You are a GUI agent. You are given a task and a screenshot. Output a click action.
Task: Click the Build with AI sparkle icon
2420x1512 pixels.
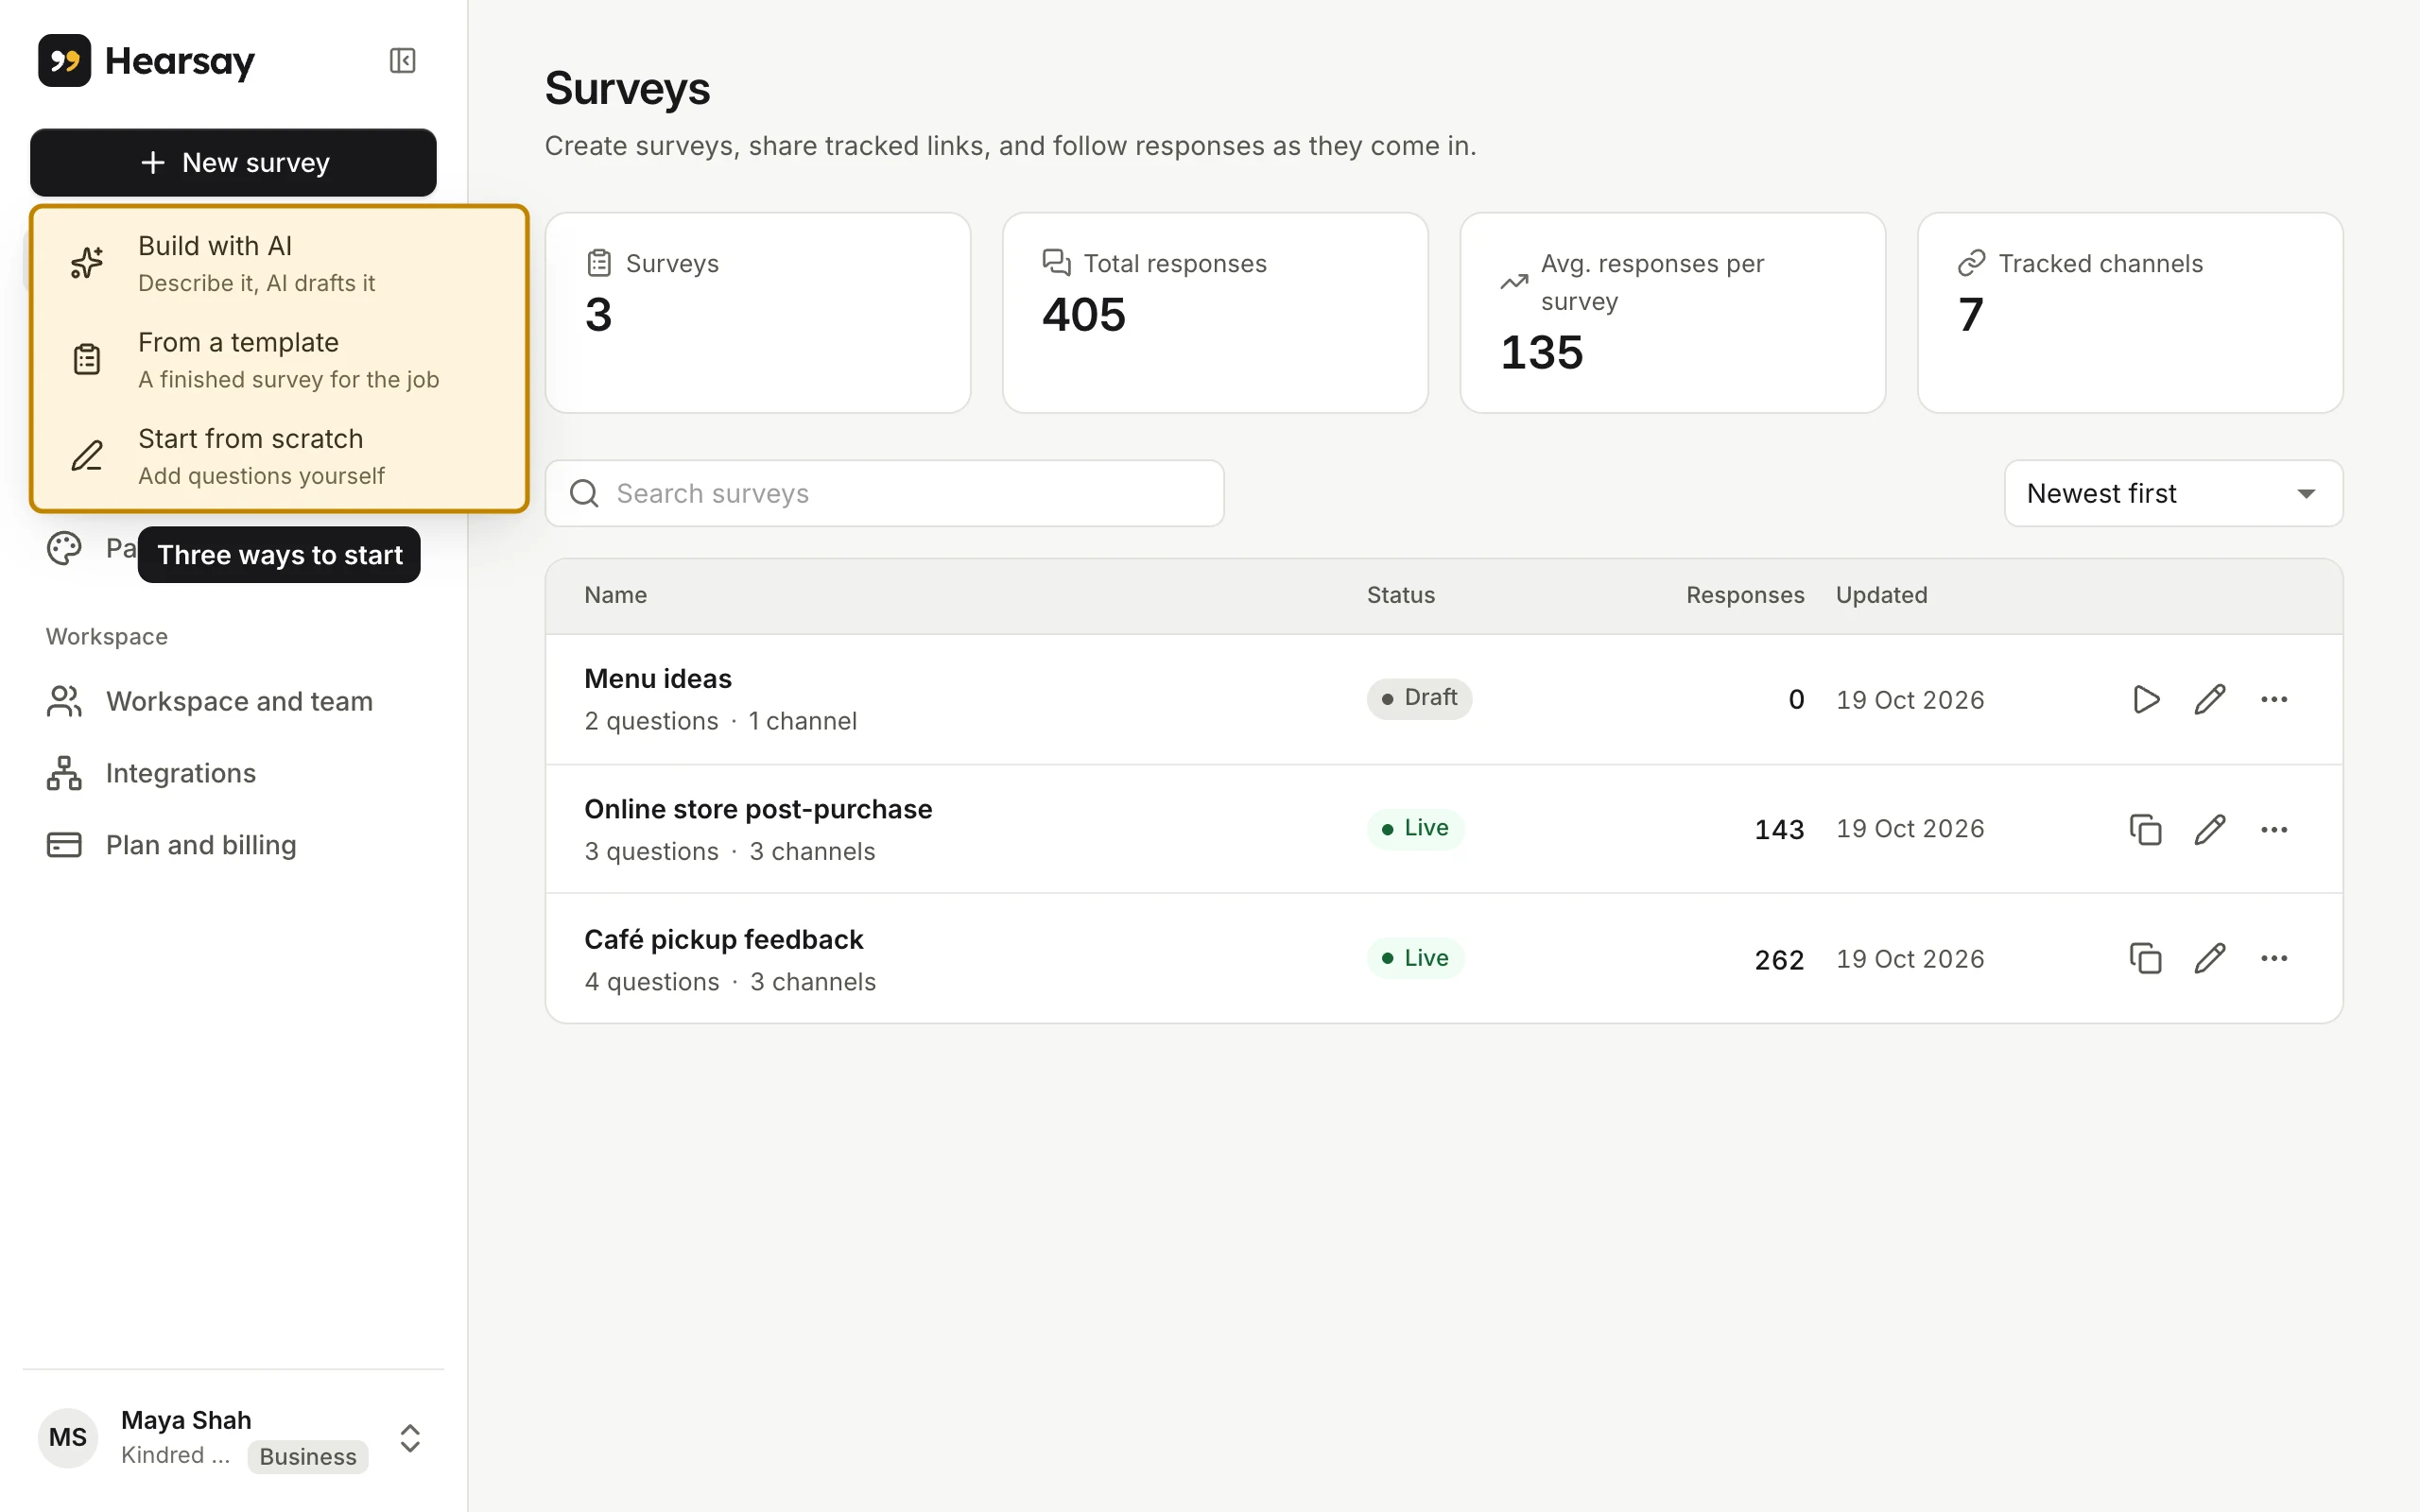[87, 263]
